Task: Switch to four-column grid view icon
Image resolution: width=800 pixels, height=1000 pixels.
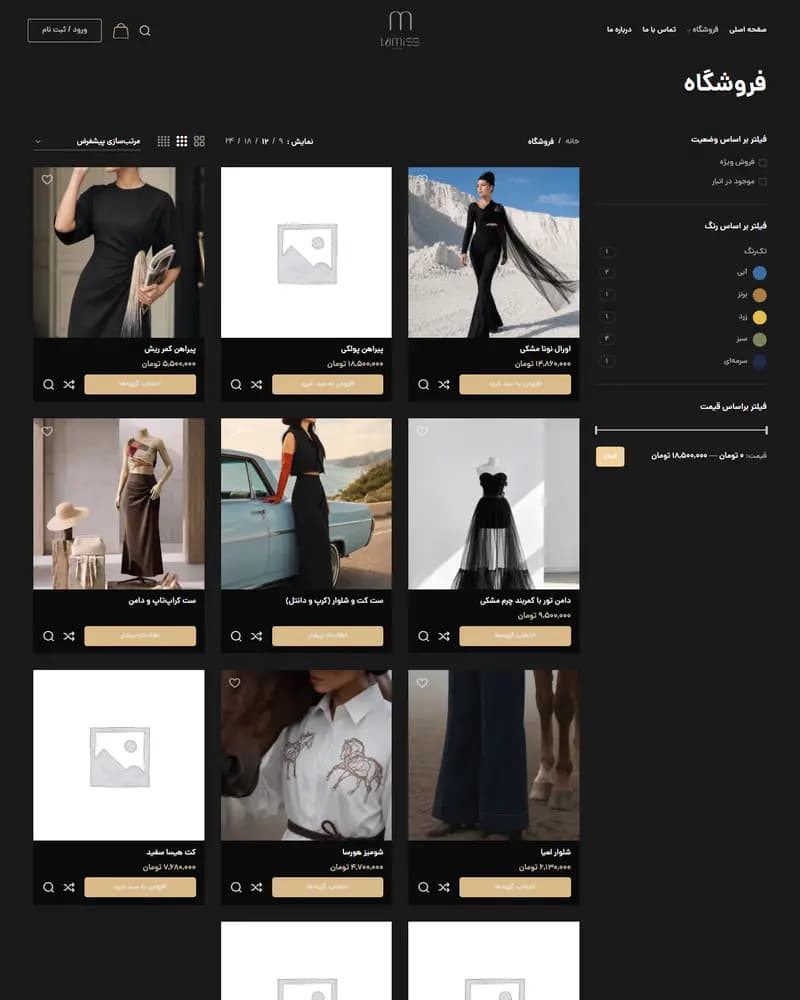Action: 164,141
